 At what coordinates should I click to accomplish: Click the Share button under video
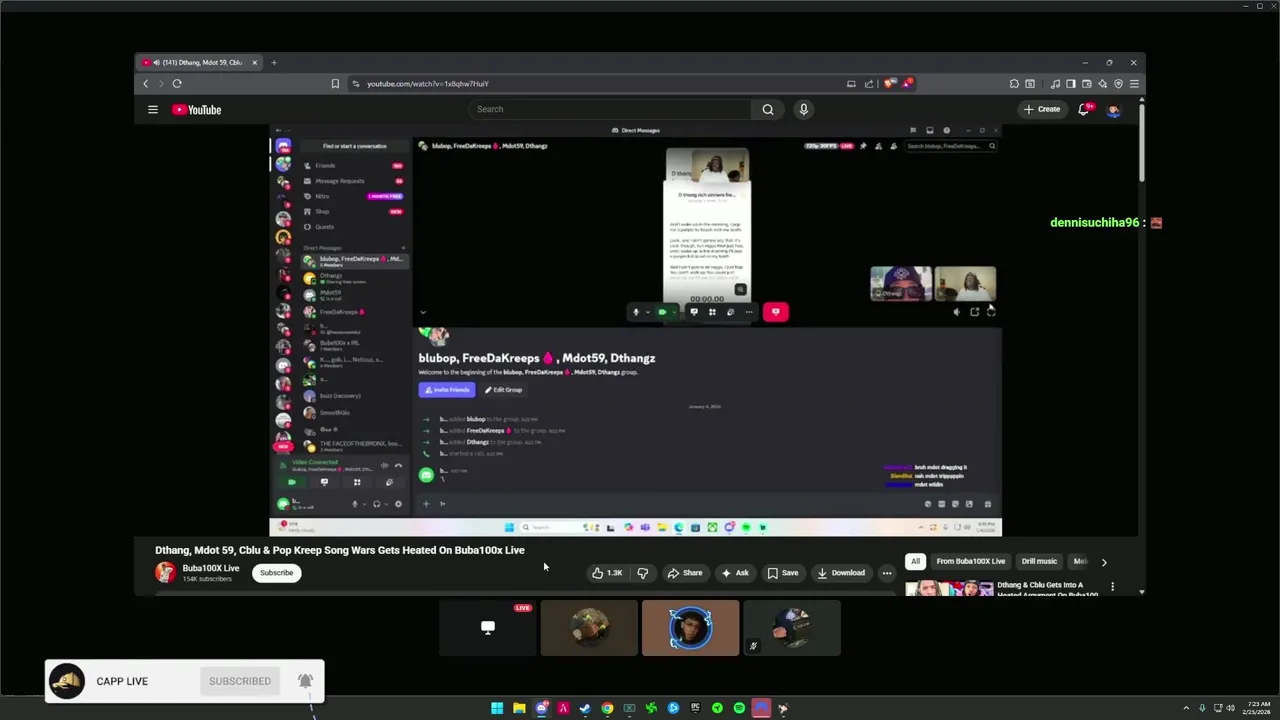coord(685,573)
